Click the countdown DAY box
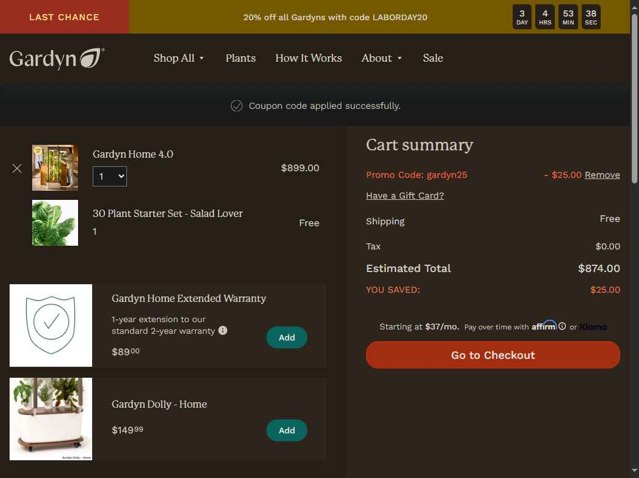The height and width of the screenshot is (478, 639). pos(522,17)
